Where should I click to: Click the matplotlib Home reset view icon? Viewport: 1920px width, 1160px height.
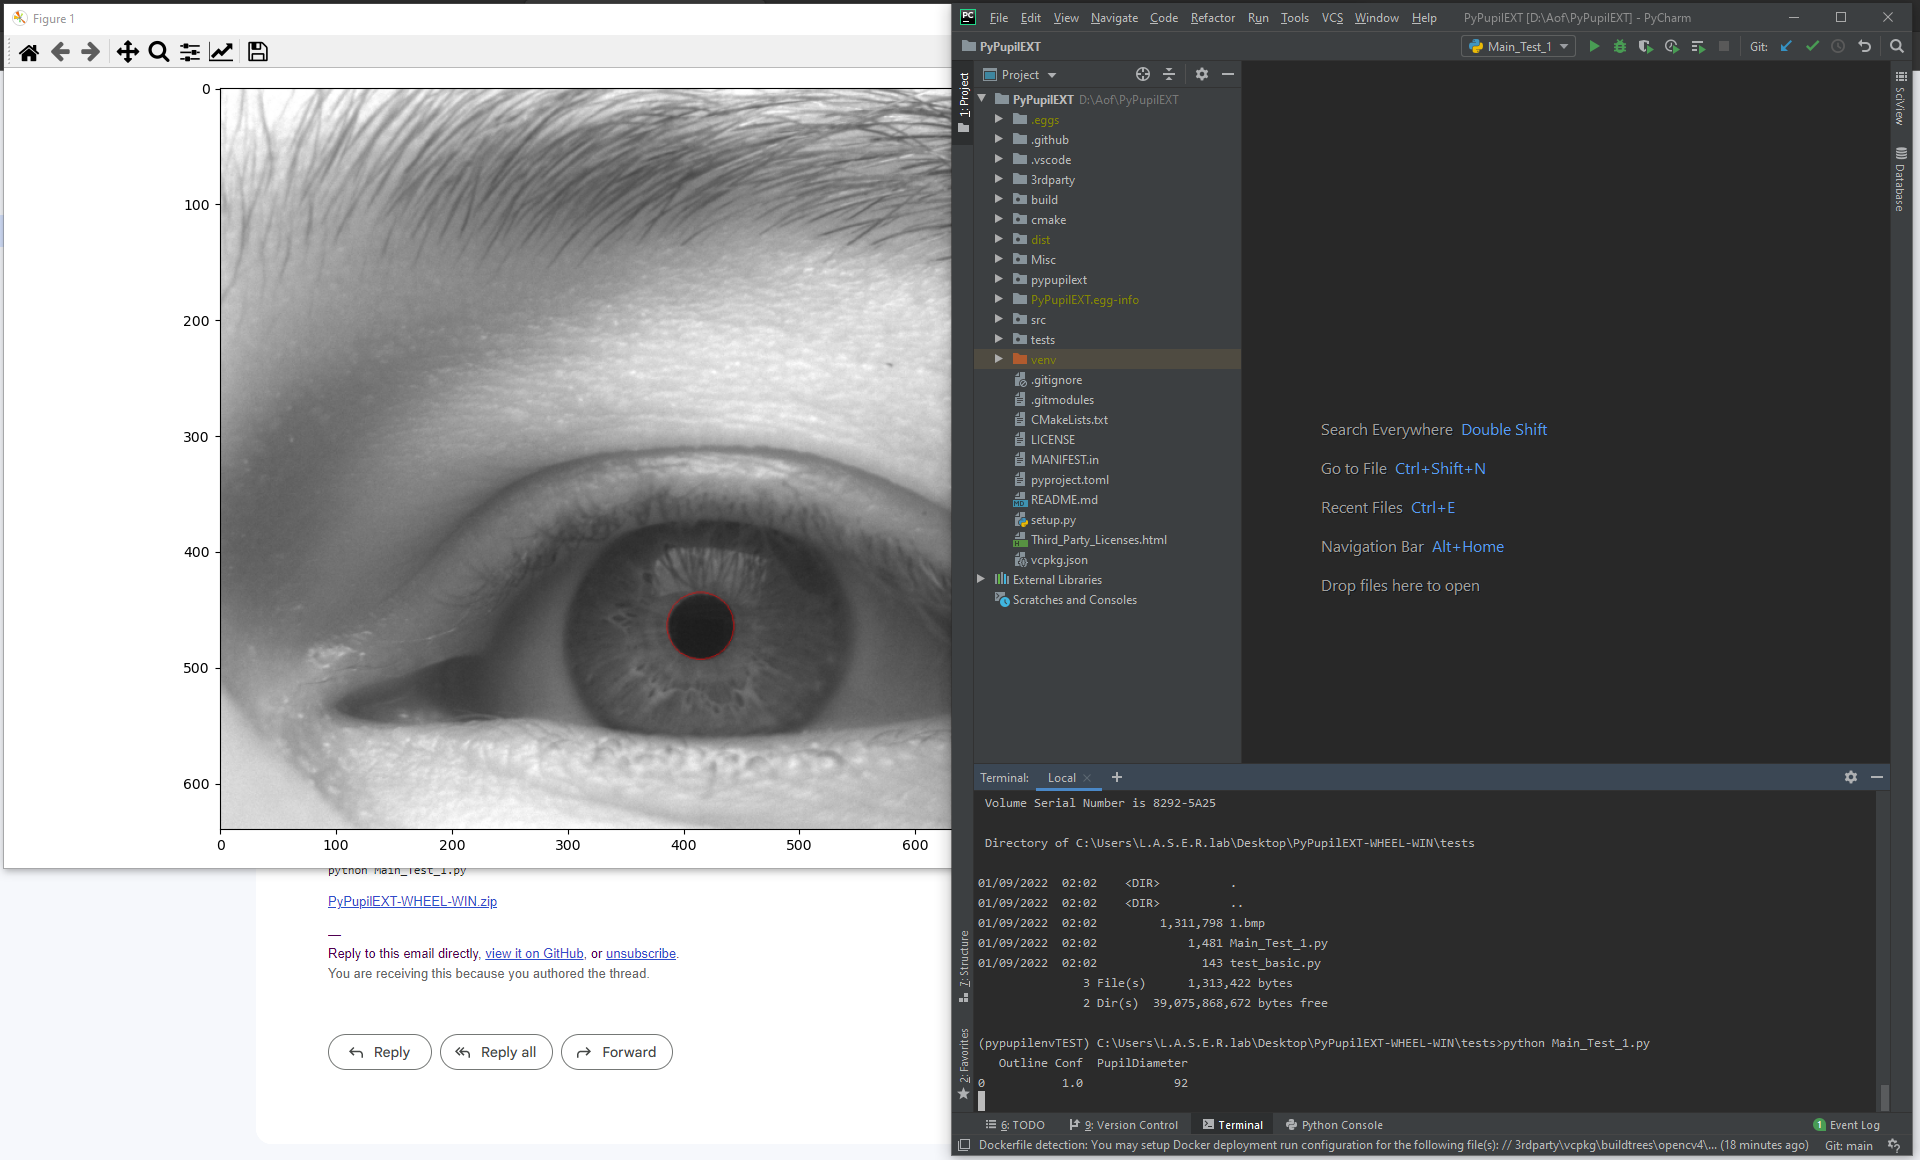coord(29,52)
